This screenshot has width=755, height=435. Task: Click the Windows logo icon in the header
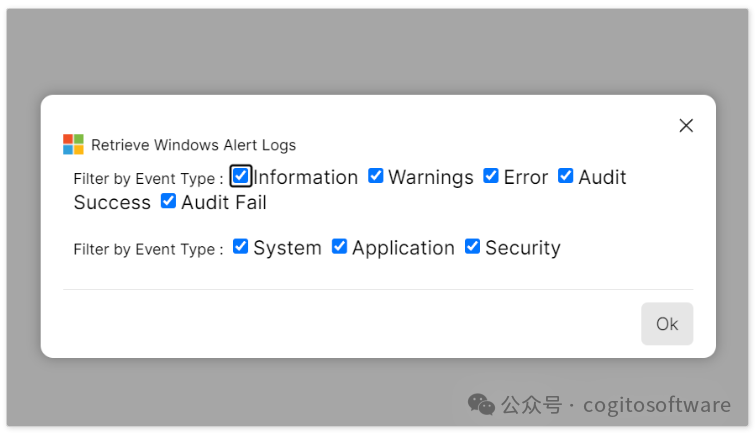click(73, 145)
